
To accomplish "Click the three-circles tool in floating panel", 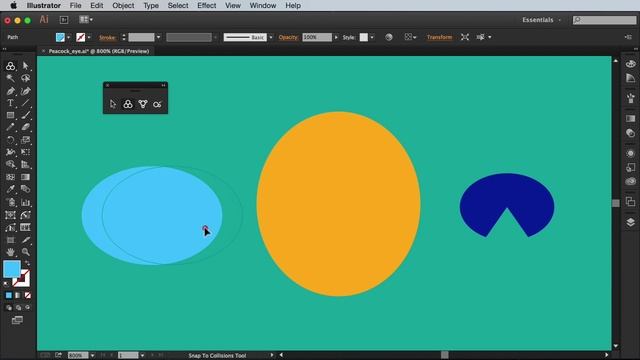I will pyautogui.click(x=128, y=104).
